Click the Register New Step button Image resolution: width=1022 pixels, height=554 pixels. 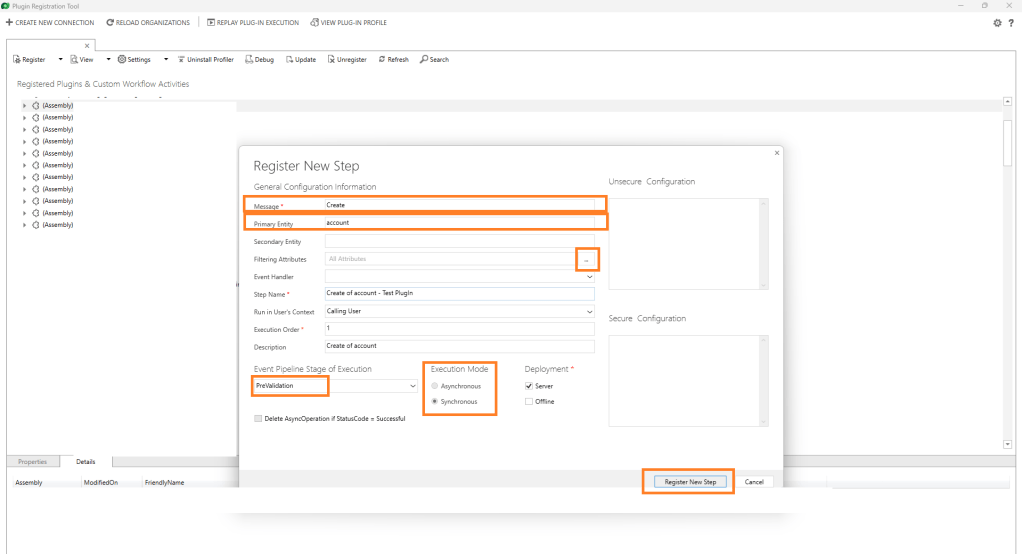[x=690, y=482]
